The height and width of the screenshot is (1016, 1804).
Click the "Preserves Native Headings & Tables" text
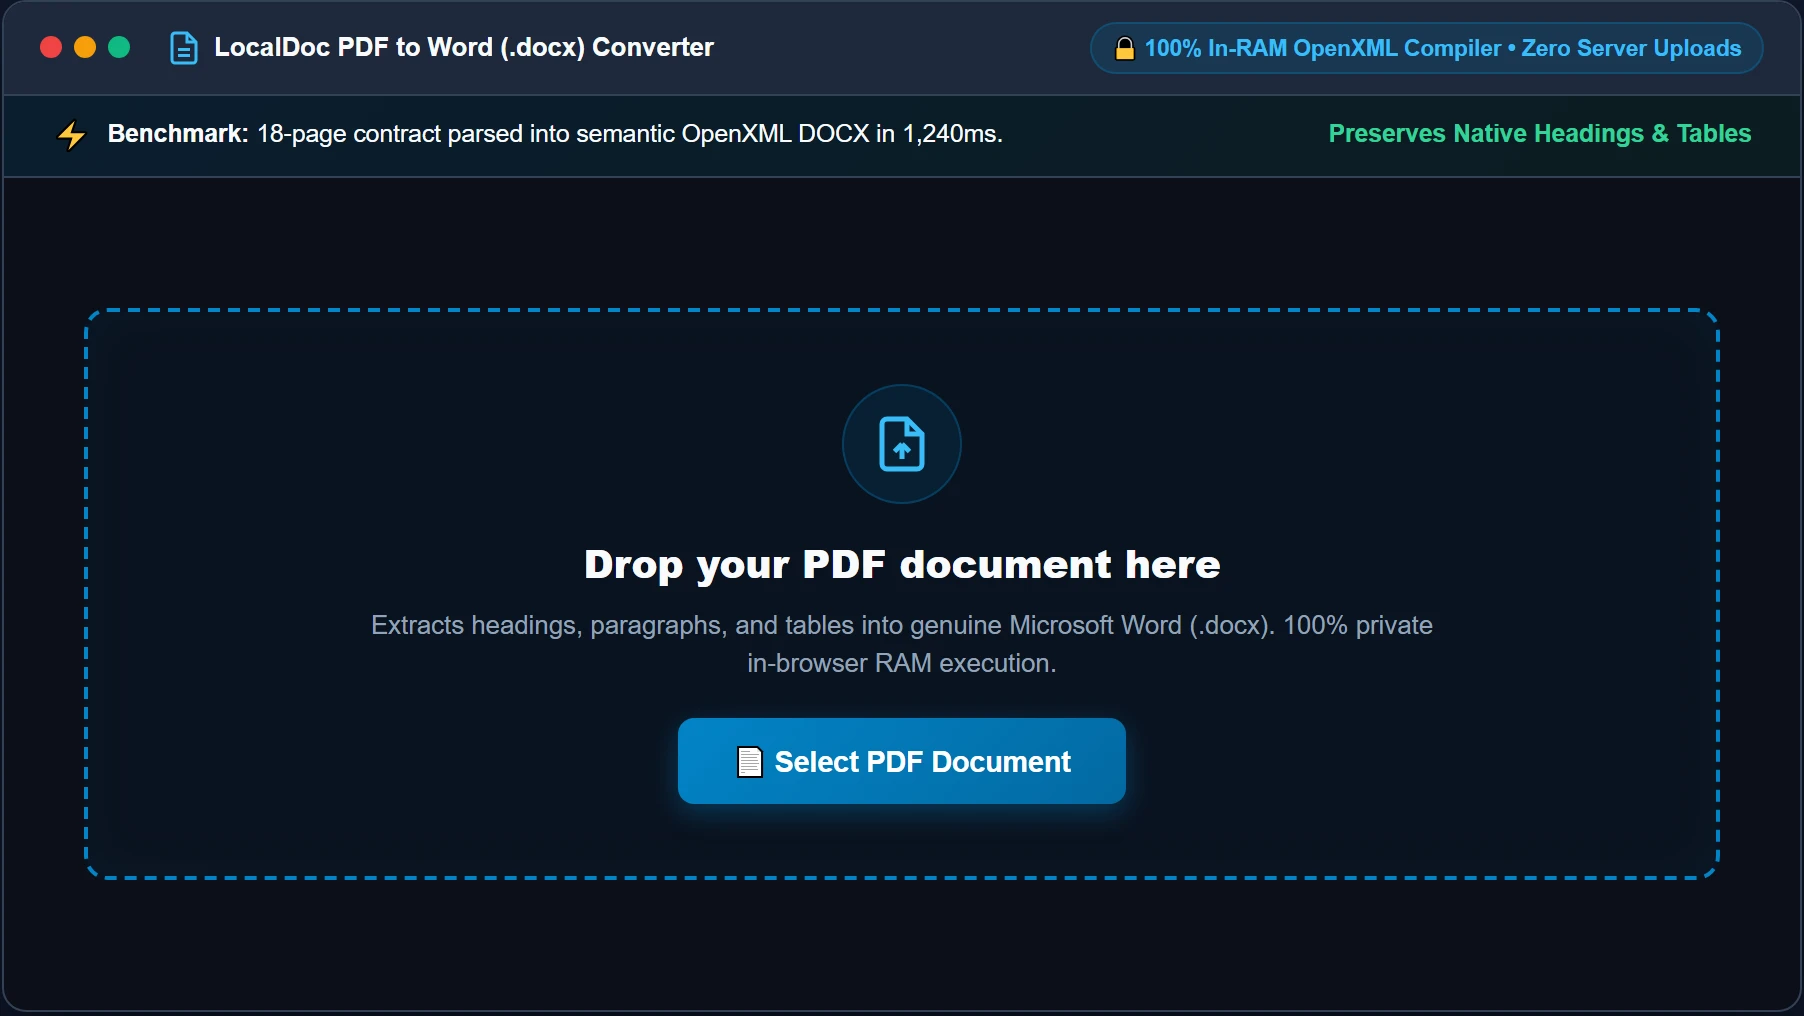[1540, 133]
